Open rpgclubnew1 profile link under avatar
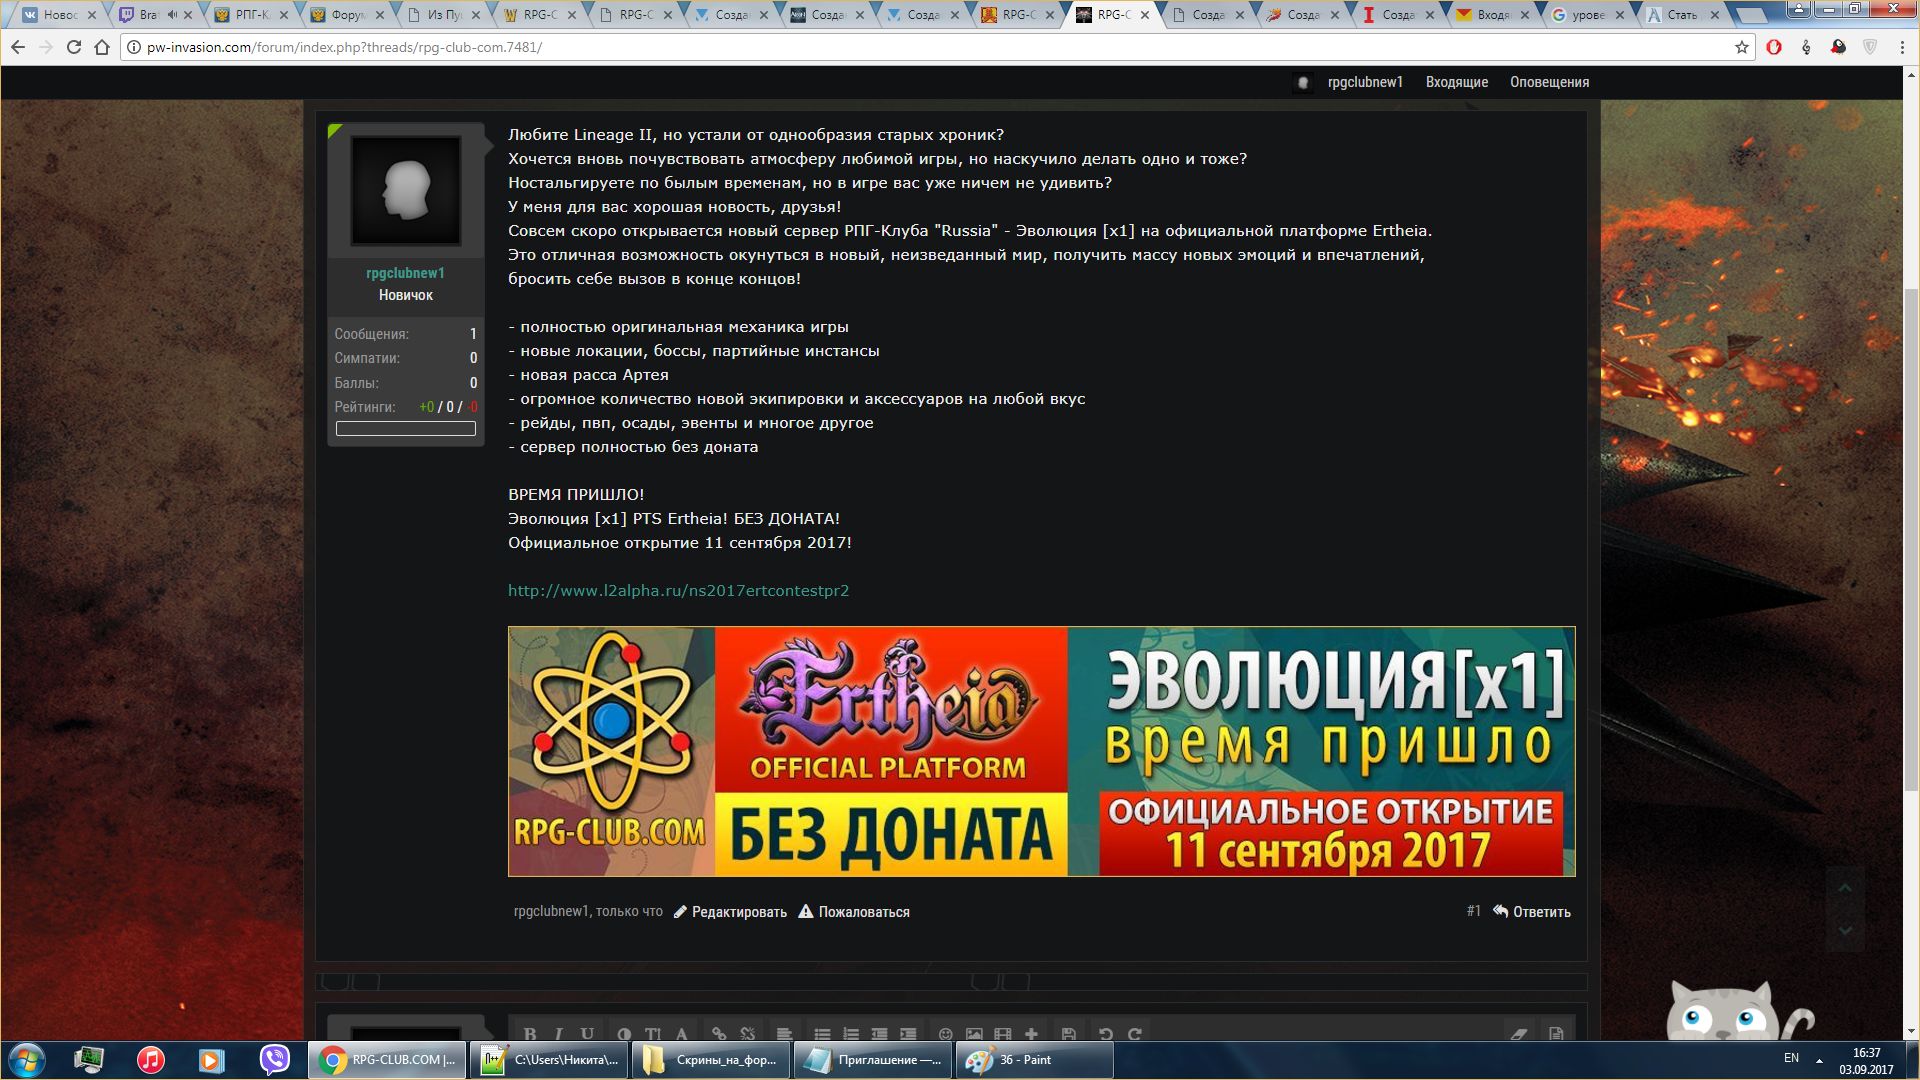 click(405, 273)
